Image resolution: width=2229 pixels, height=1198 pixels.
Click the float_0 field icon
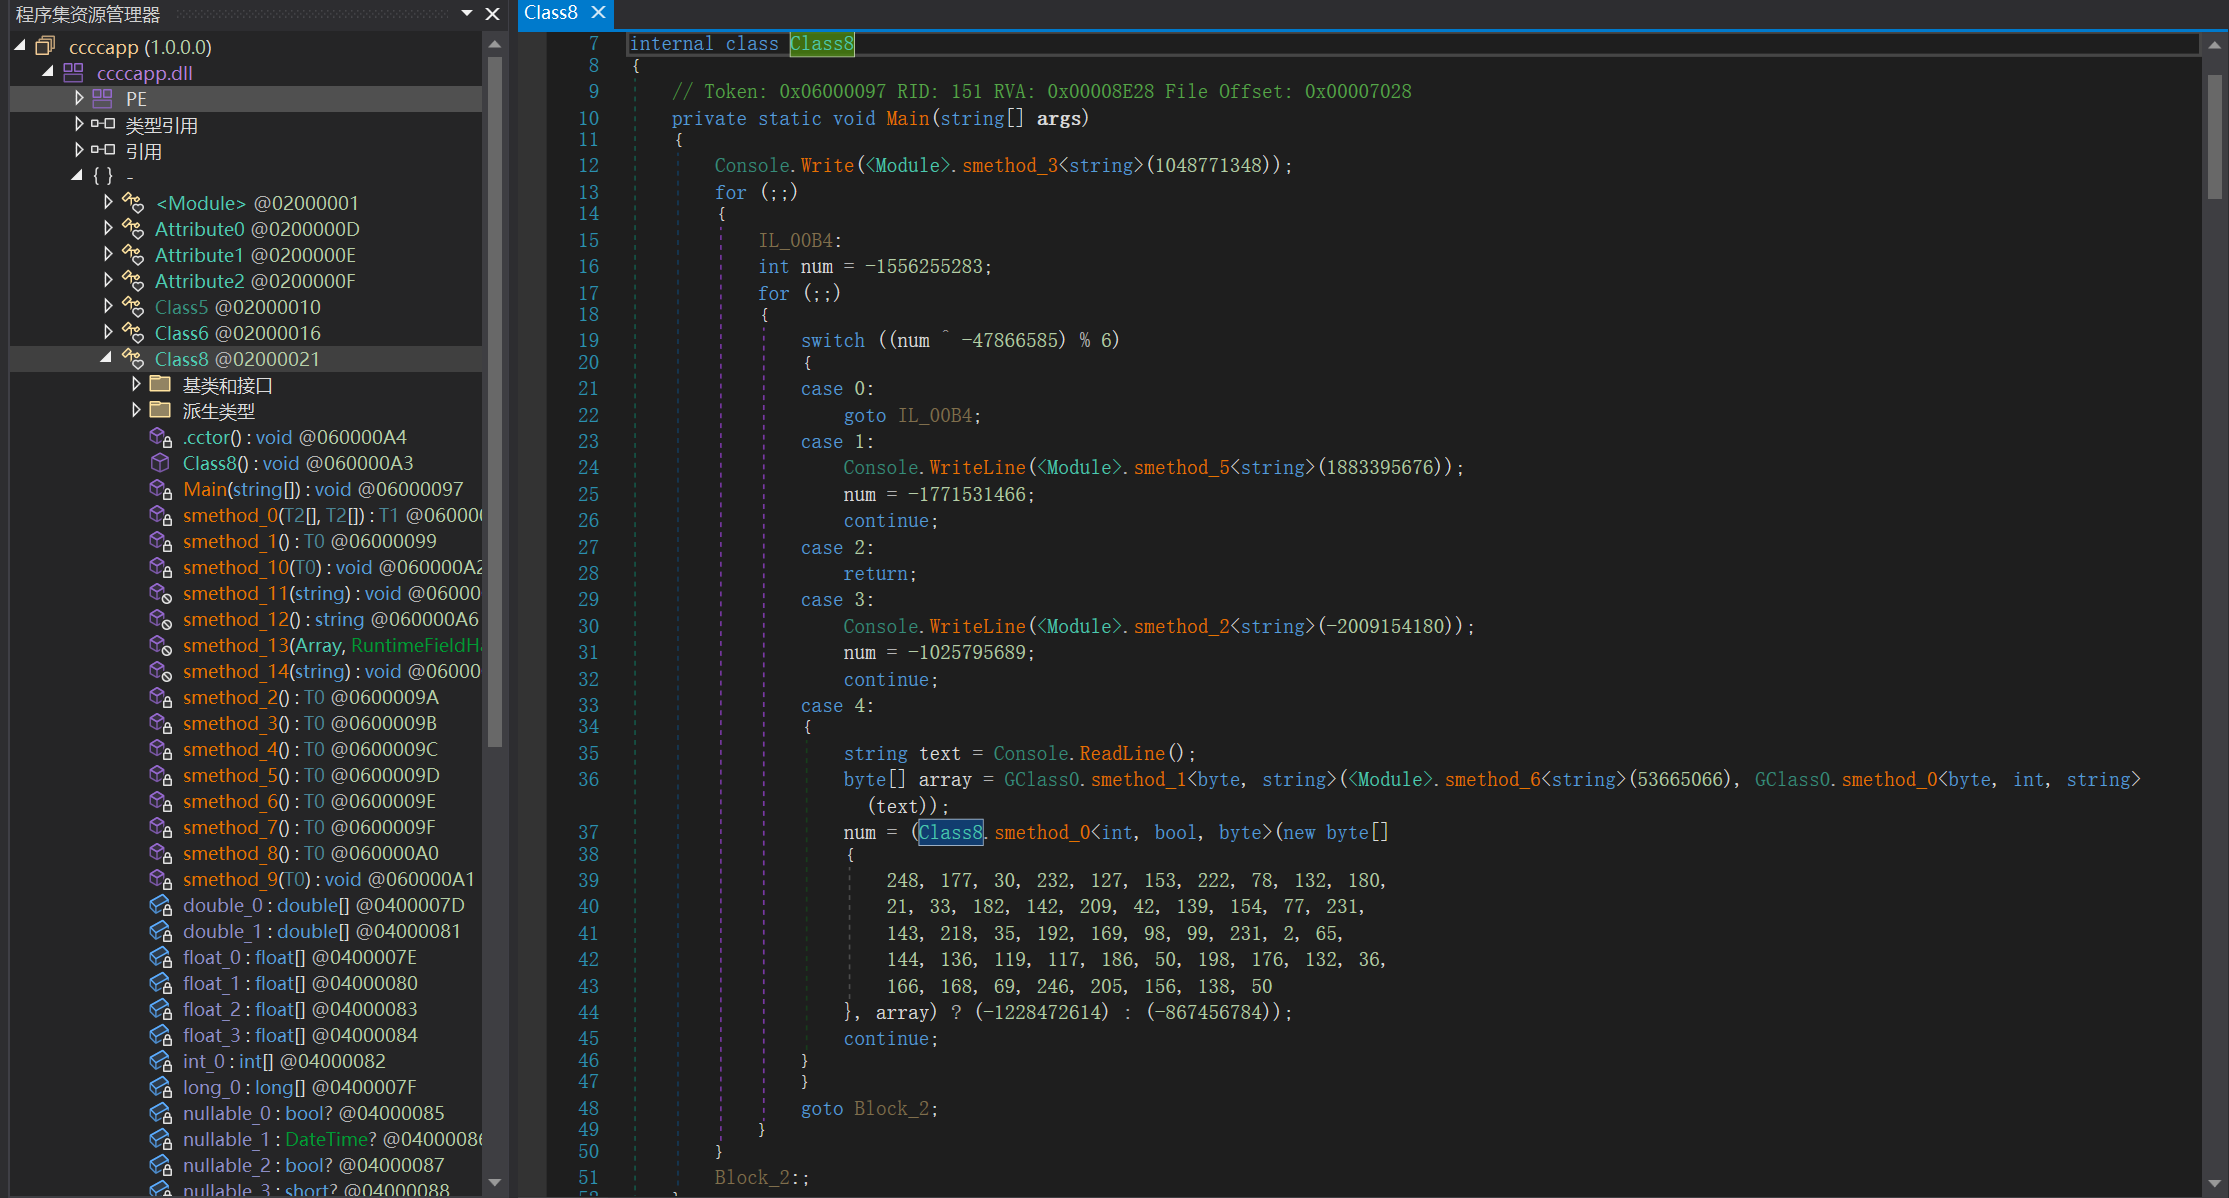160,957
